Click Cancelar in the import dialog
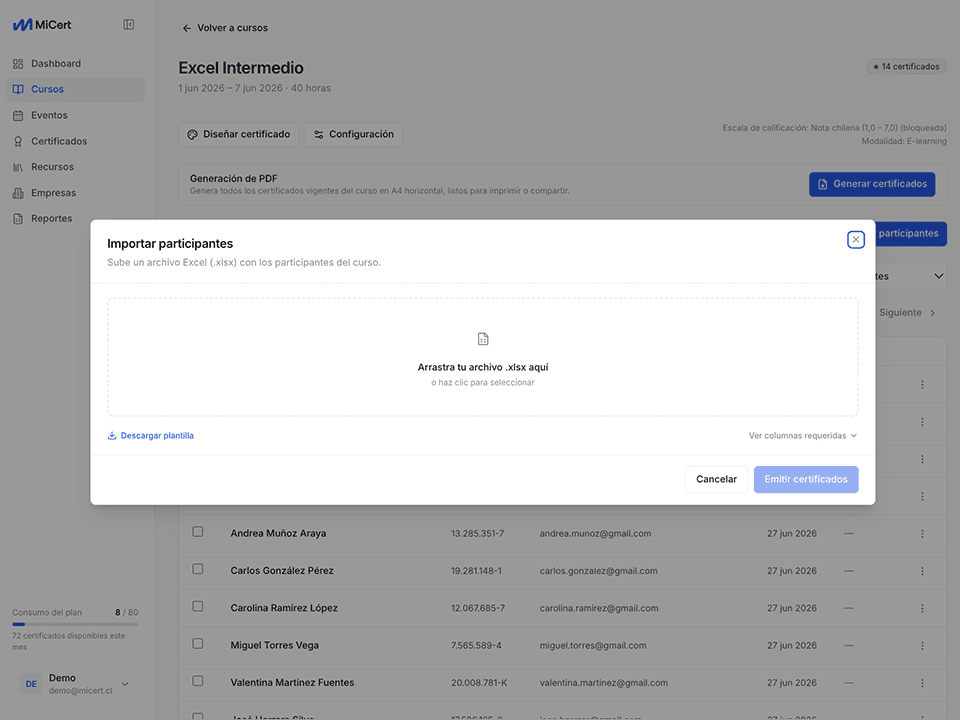 point(716,479)
